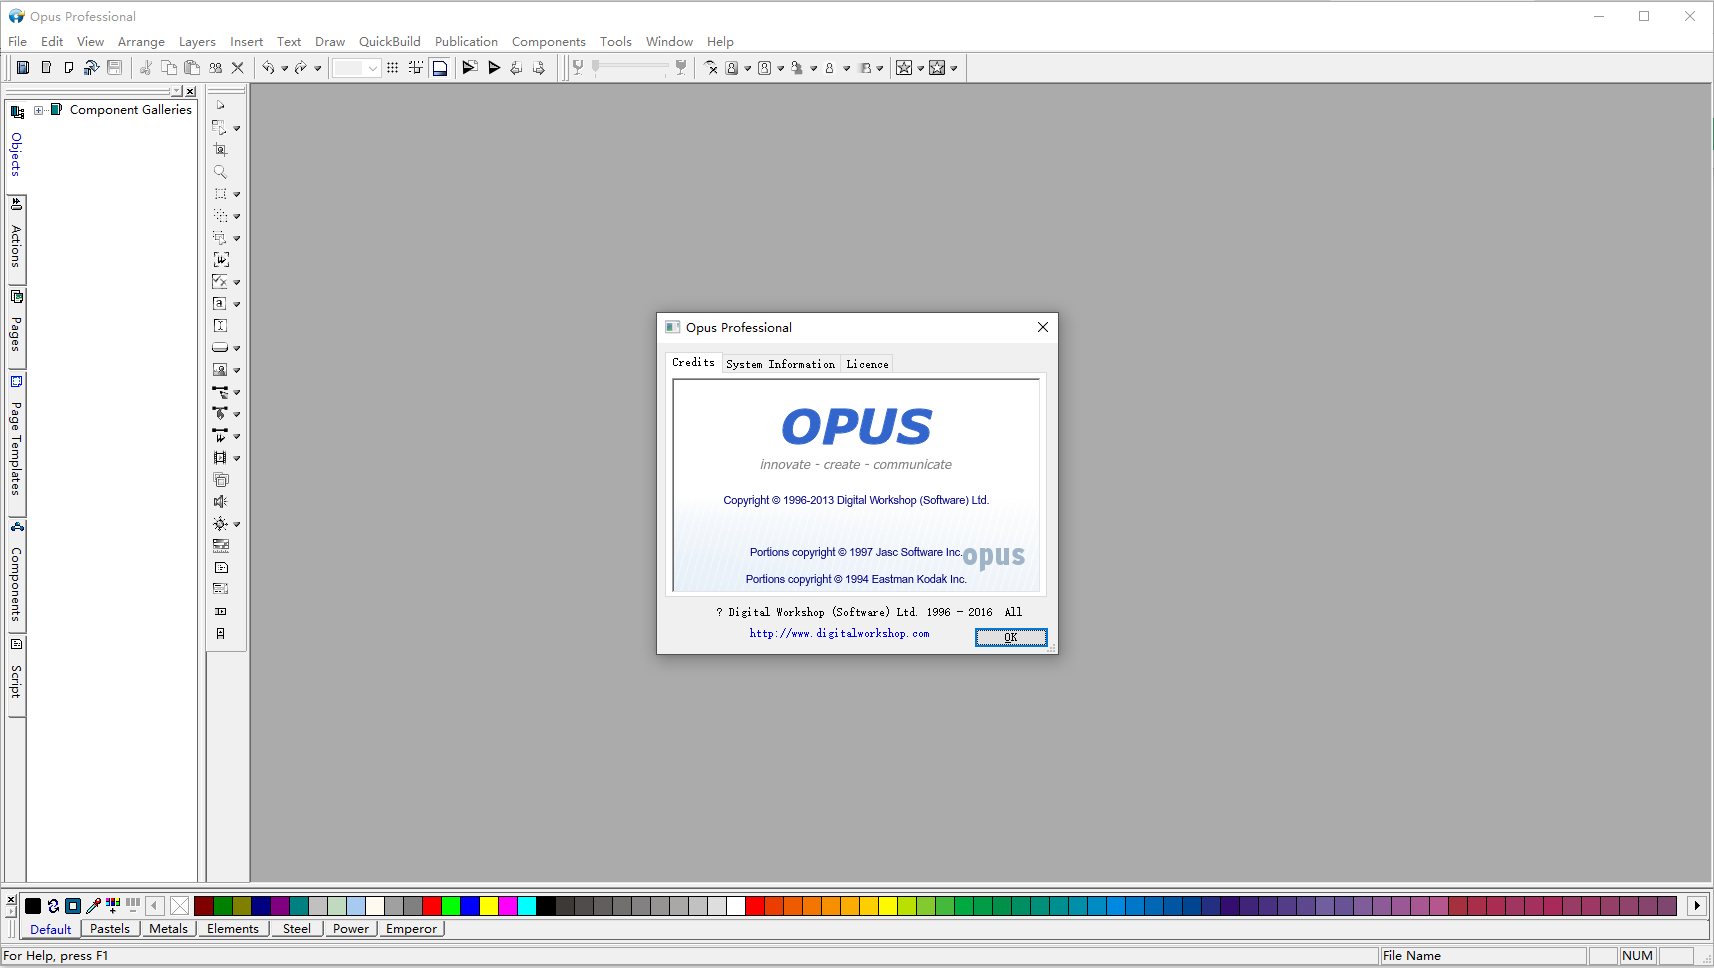Click the swap colours arrows icon

click(53, 906)
